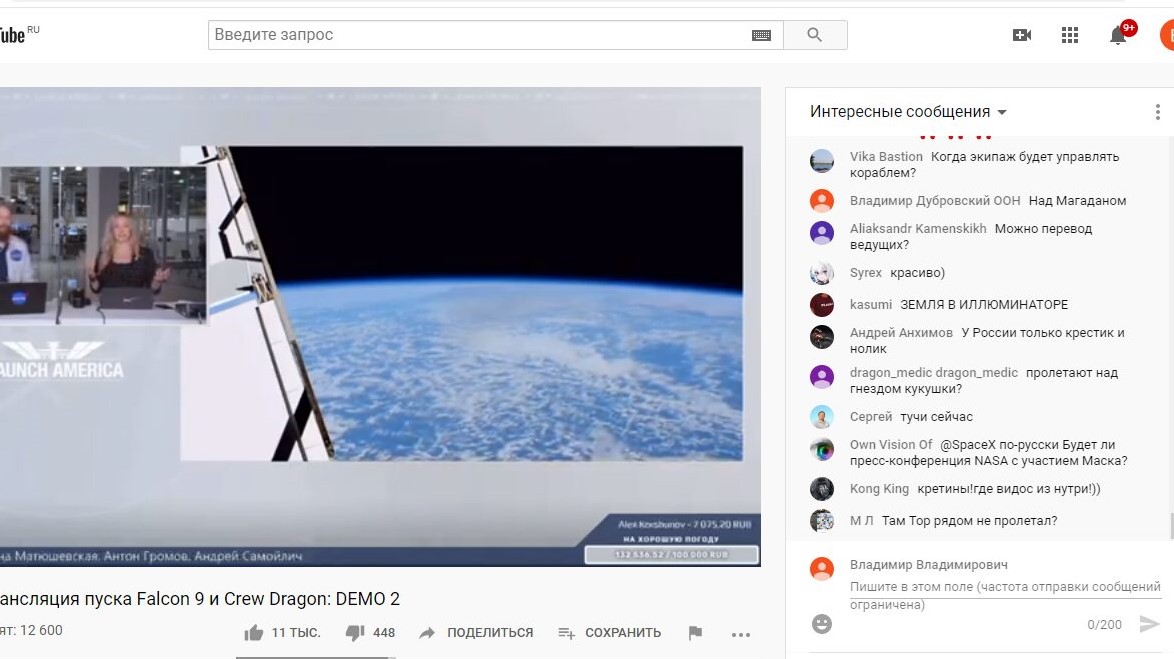Click Андрей Анхимов's avatar

pos(822,337)
